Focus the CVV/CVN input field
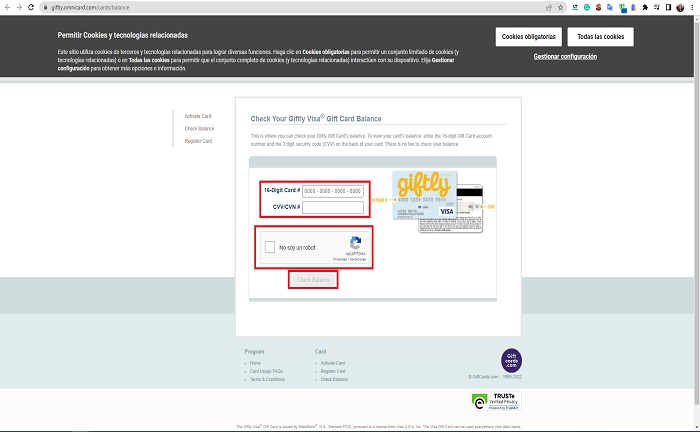The height and width of the screenshot is (432, 700). pos(333,208)
